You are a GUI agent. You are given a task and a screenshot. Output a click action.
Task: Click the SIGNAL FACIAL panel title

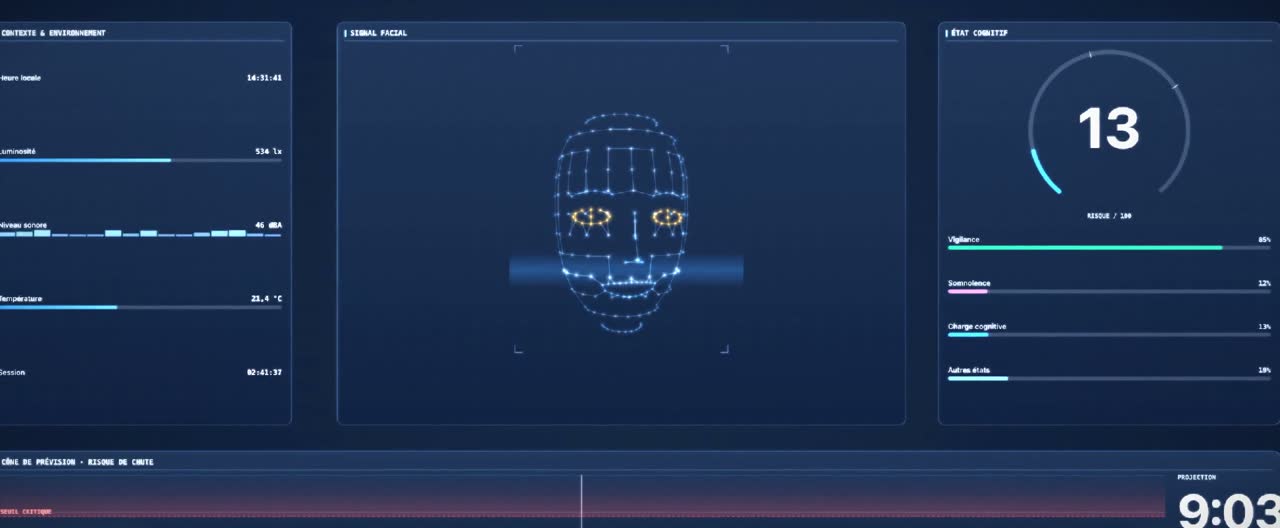(378, 33)
